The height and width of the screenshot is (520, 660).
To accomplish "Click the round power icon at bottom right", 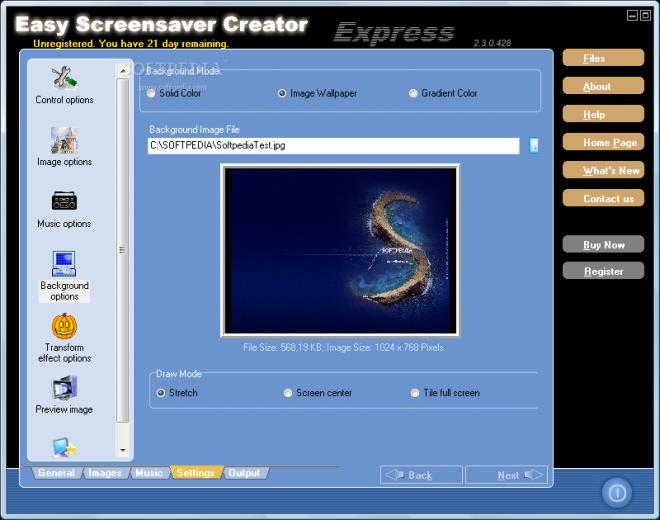I will click(x=617, y=492).
